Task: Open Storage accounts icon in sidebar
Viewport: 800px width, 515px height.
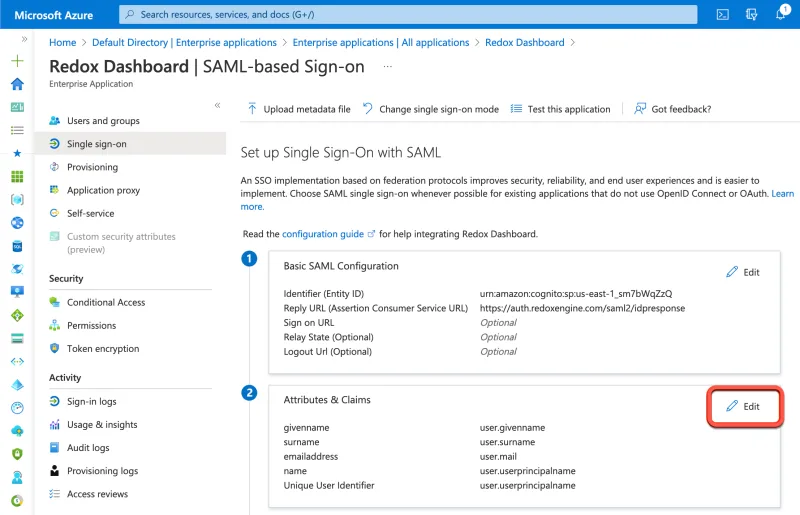Action: tap(17, 338)
